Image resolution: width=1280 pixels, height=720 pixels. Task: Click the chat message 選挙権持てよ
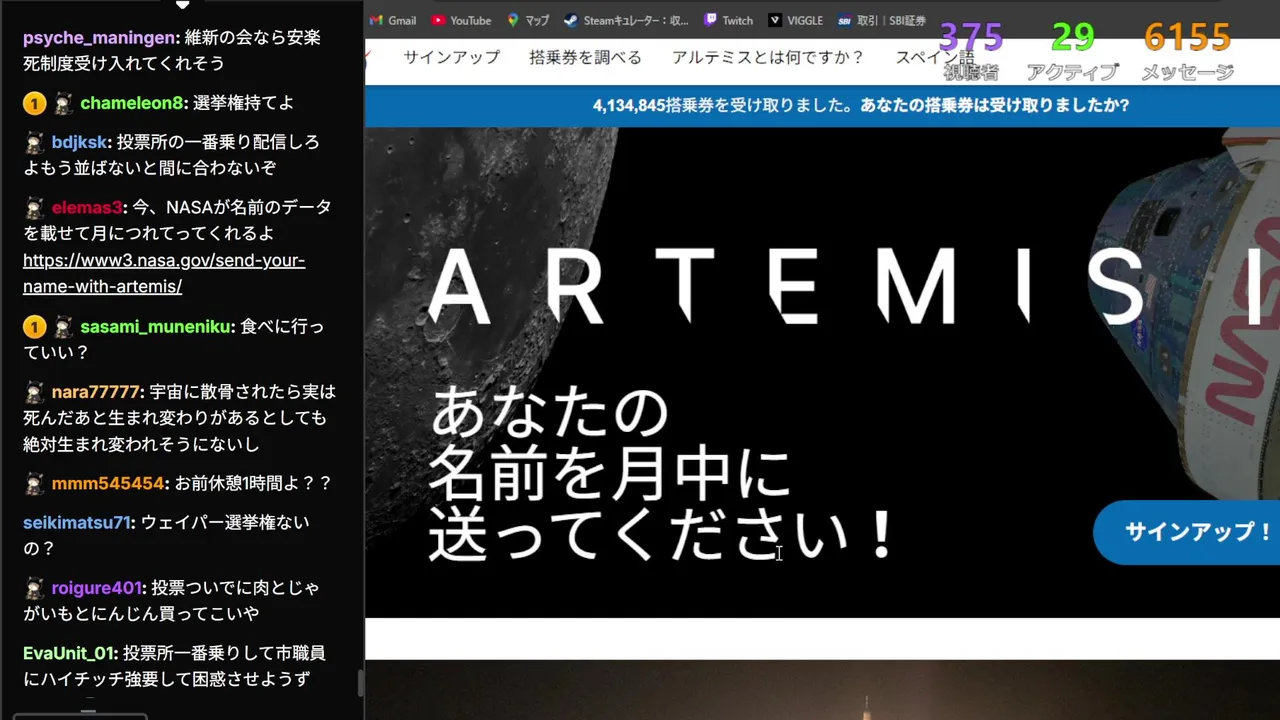click(244, 103)
